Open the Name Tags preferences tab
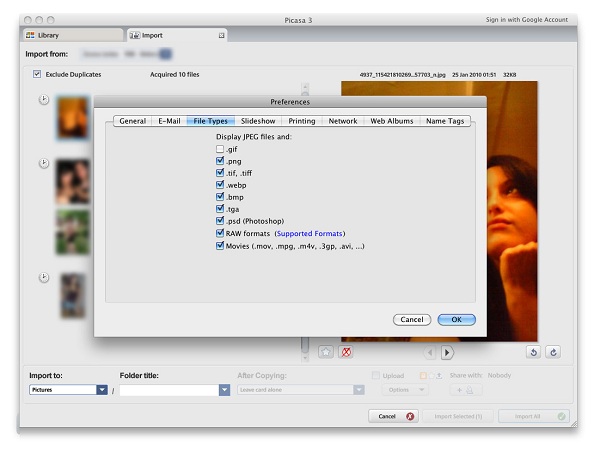Image resolution: width=600 pixels, height=451 pixels. pyautogui.click(x=445, y=121)
